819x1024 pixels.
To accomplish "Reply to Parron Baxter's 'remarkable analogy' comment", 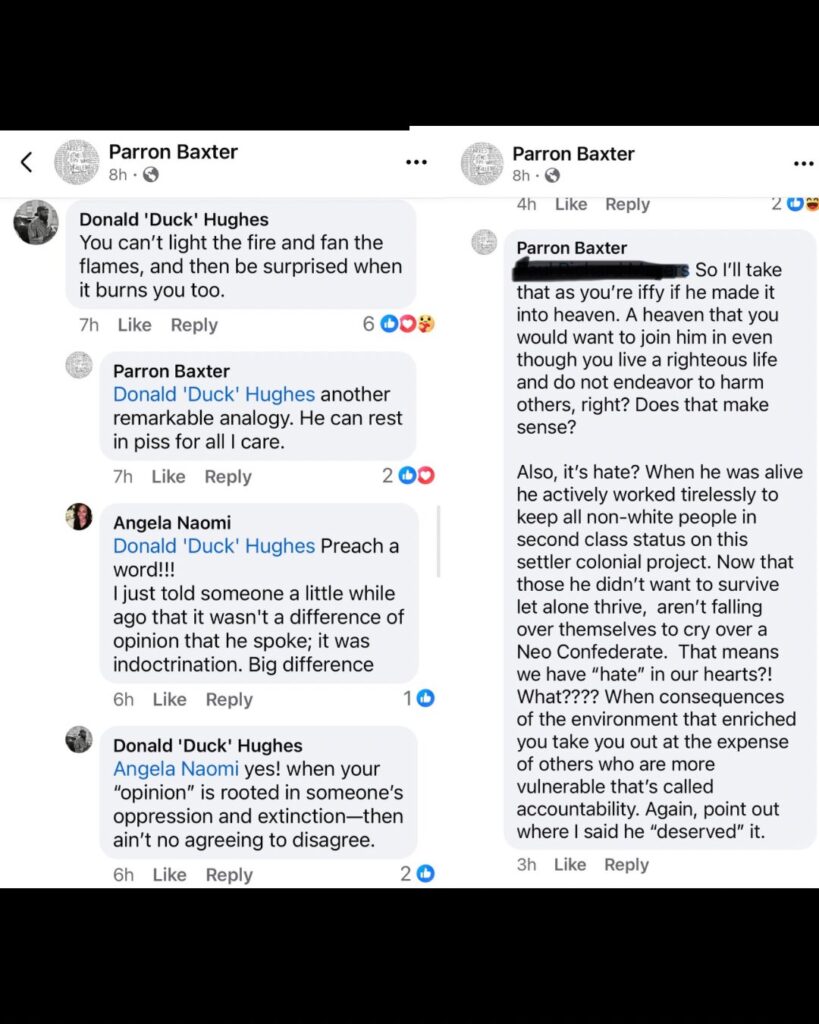I will coord(228,477).
